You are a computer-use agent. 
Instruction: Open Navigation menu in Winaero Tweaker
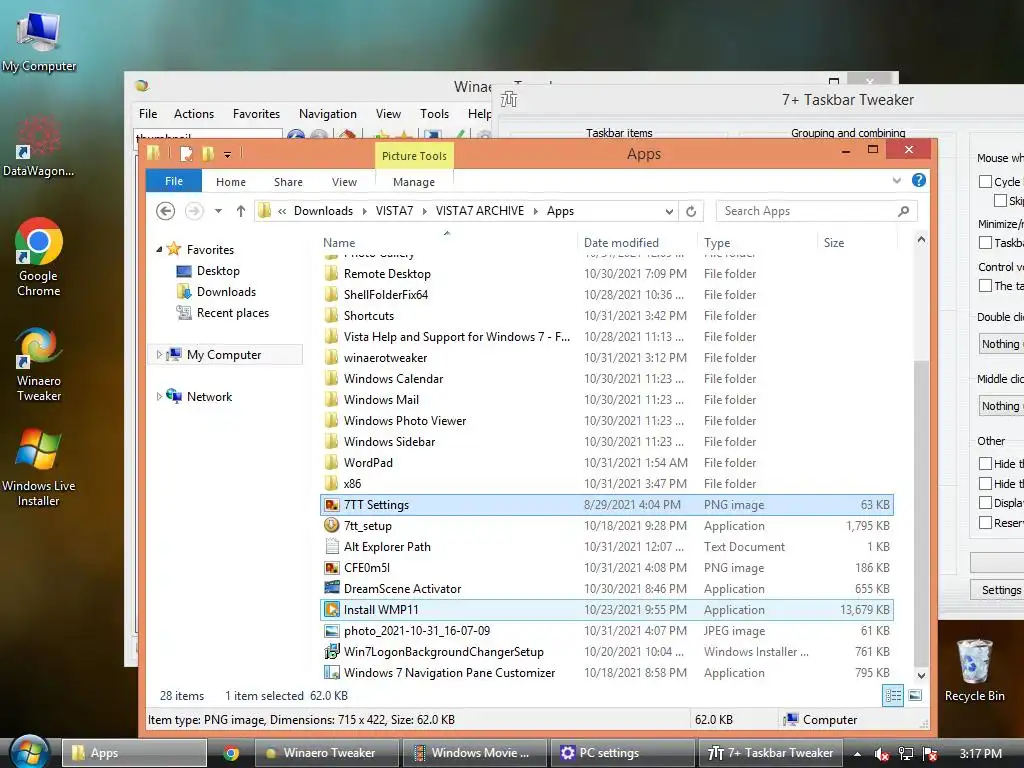pos(327,114)
